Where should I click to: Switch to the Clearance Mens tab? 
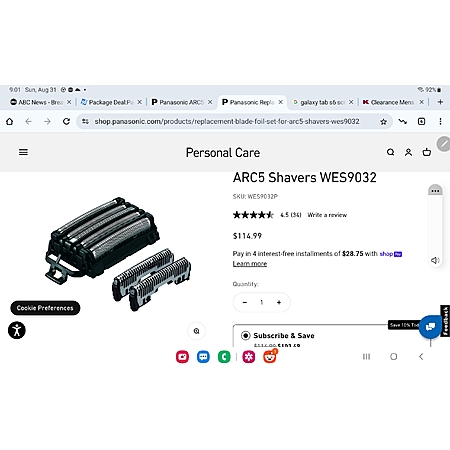click(393, 102)
